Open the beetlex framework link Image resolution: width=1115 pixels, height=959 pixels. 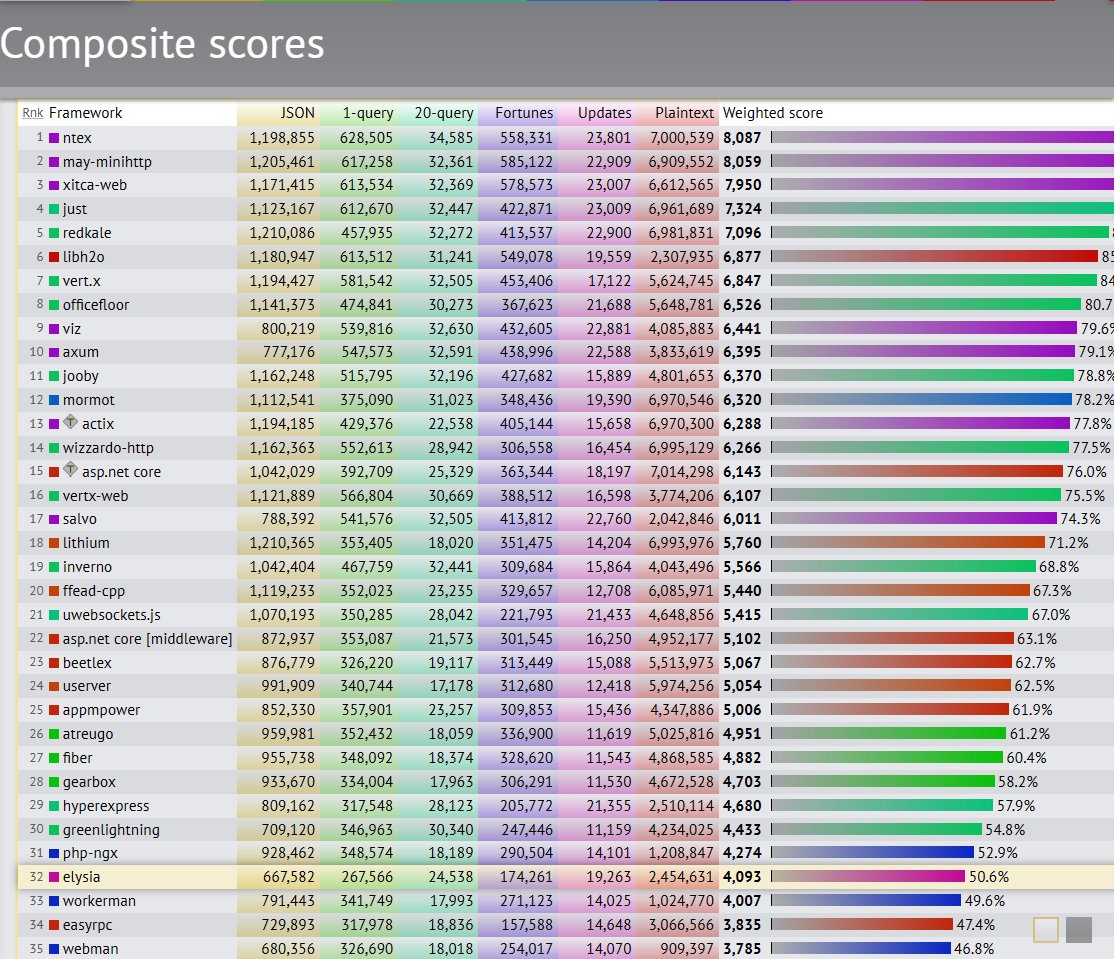(x=87, y=663)
